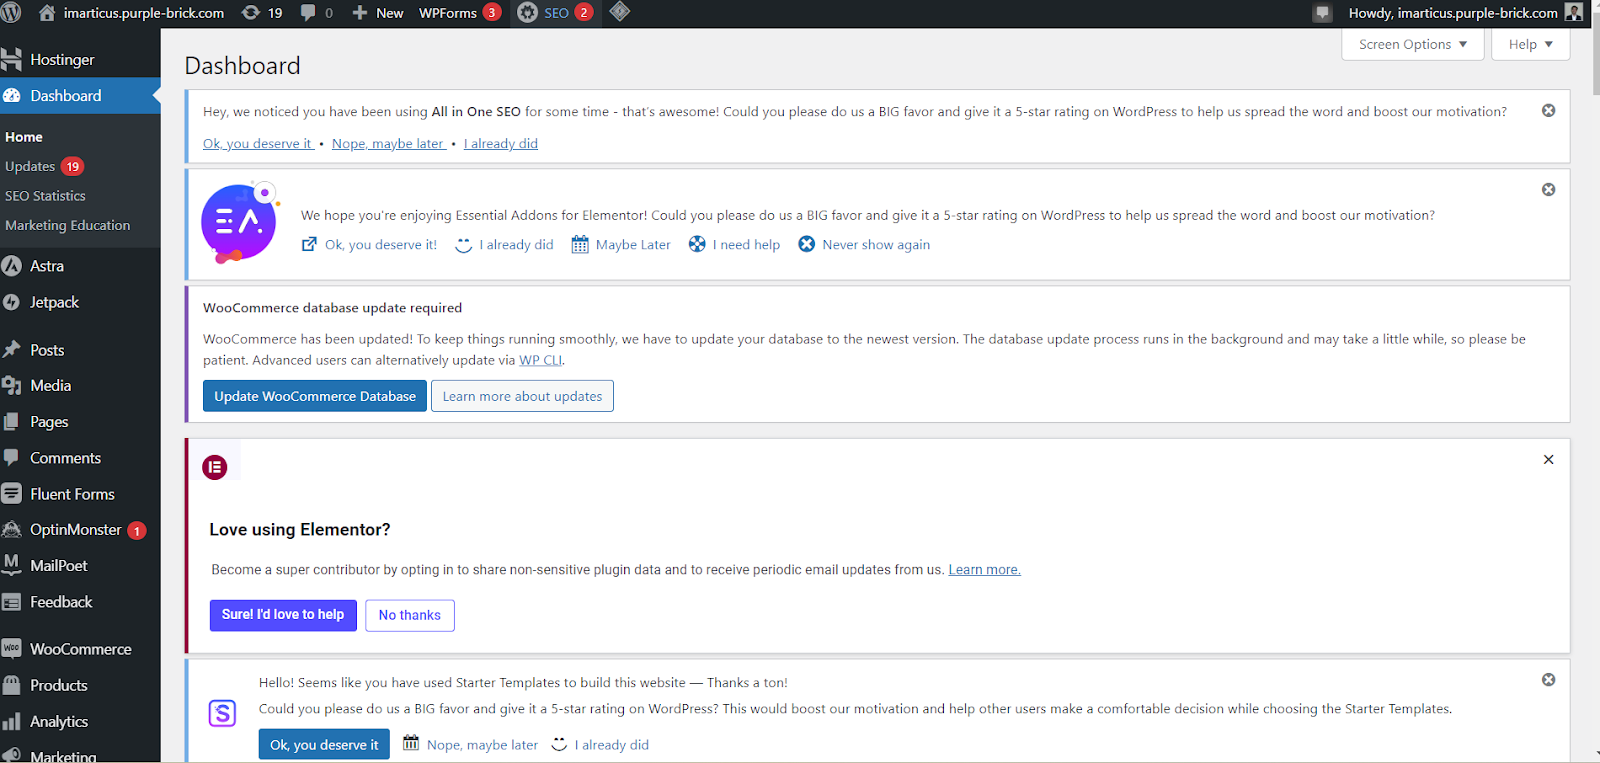
Task: Click the user avatar in admin bar
Action: (1574, 13)
